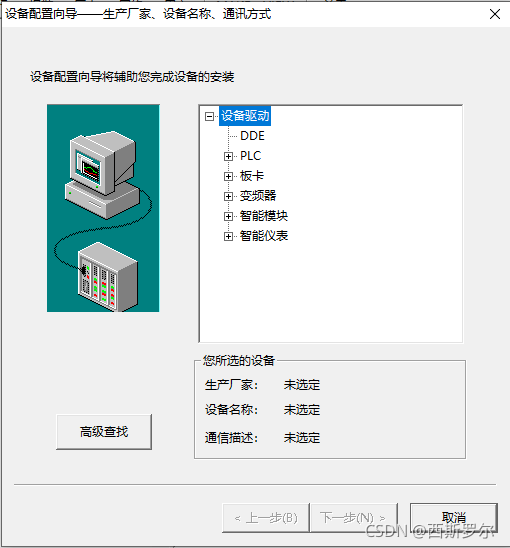The image size is (510, 548).
Task: Select the 变频器 tree label
Action: coord(258,196)
